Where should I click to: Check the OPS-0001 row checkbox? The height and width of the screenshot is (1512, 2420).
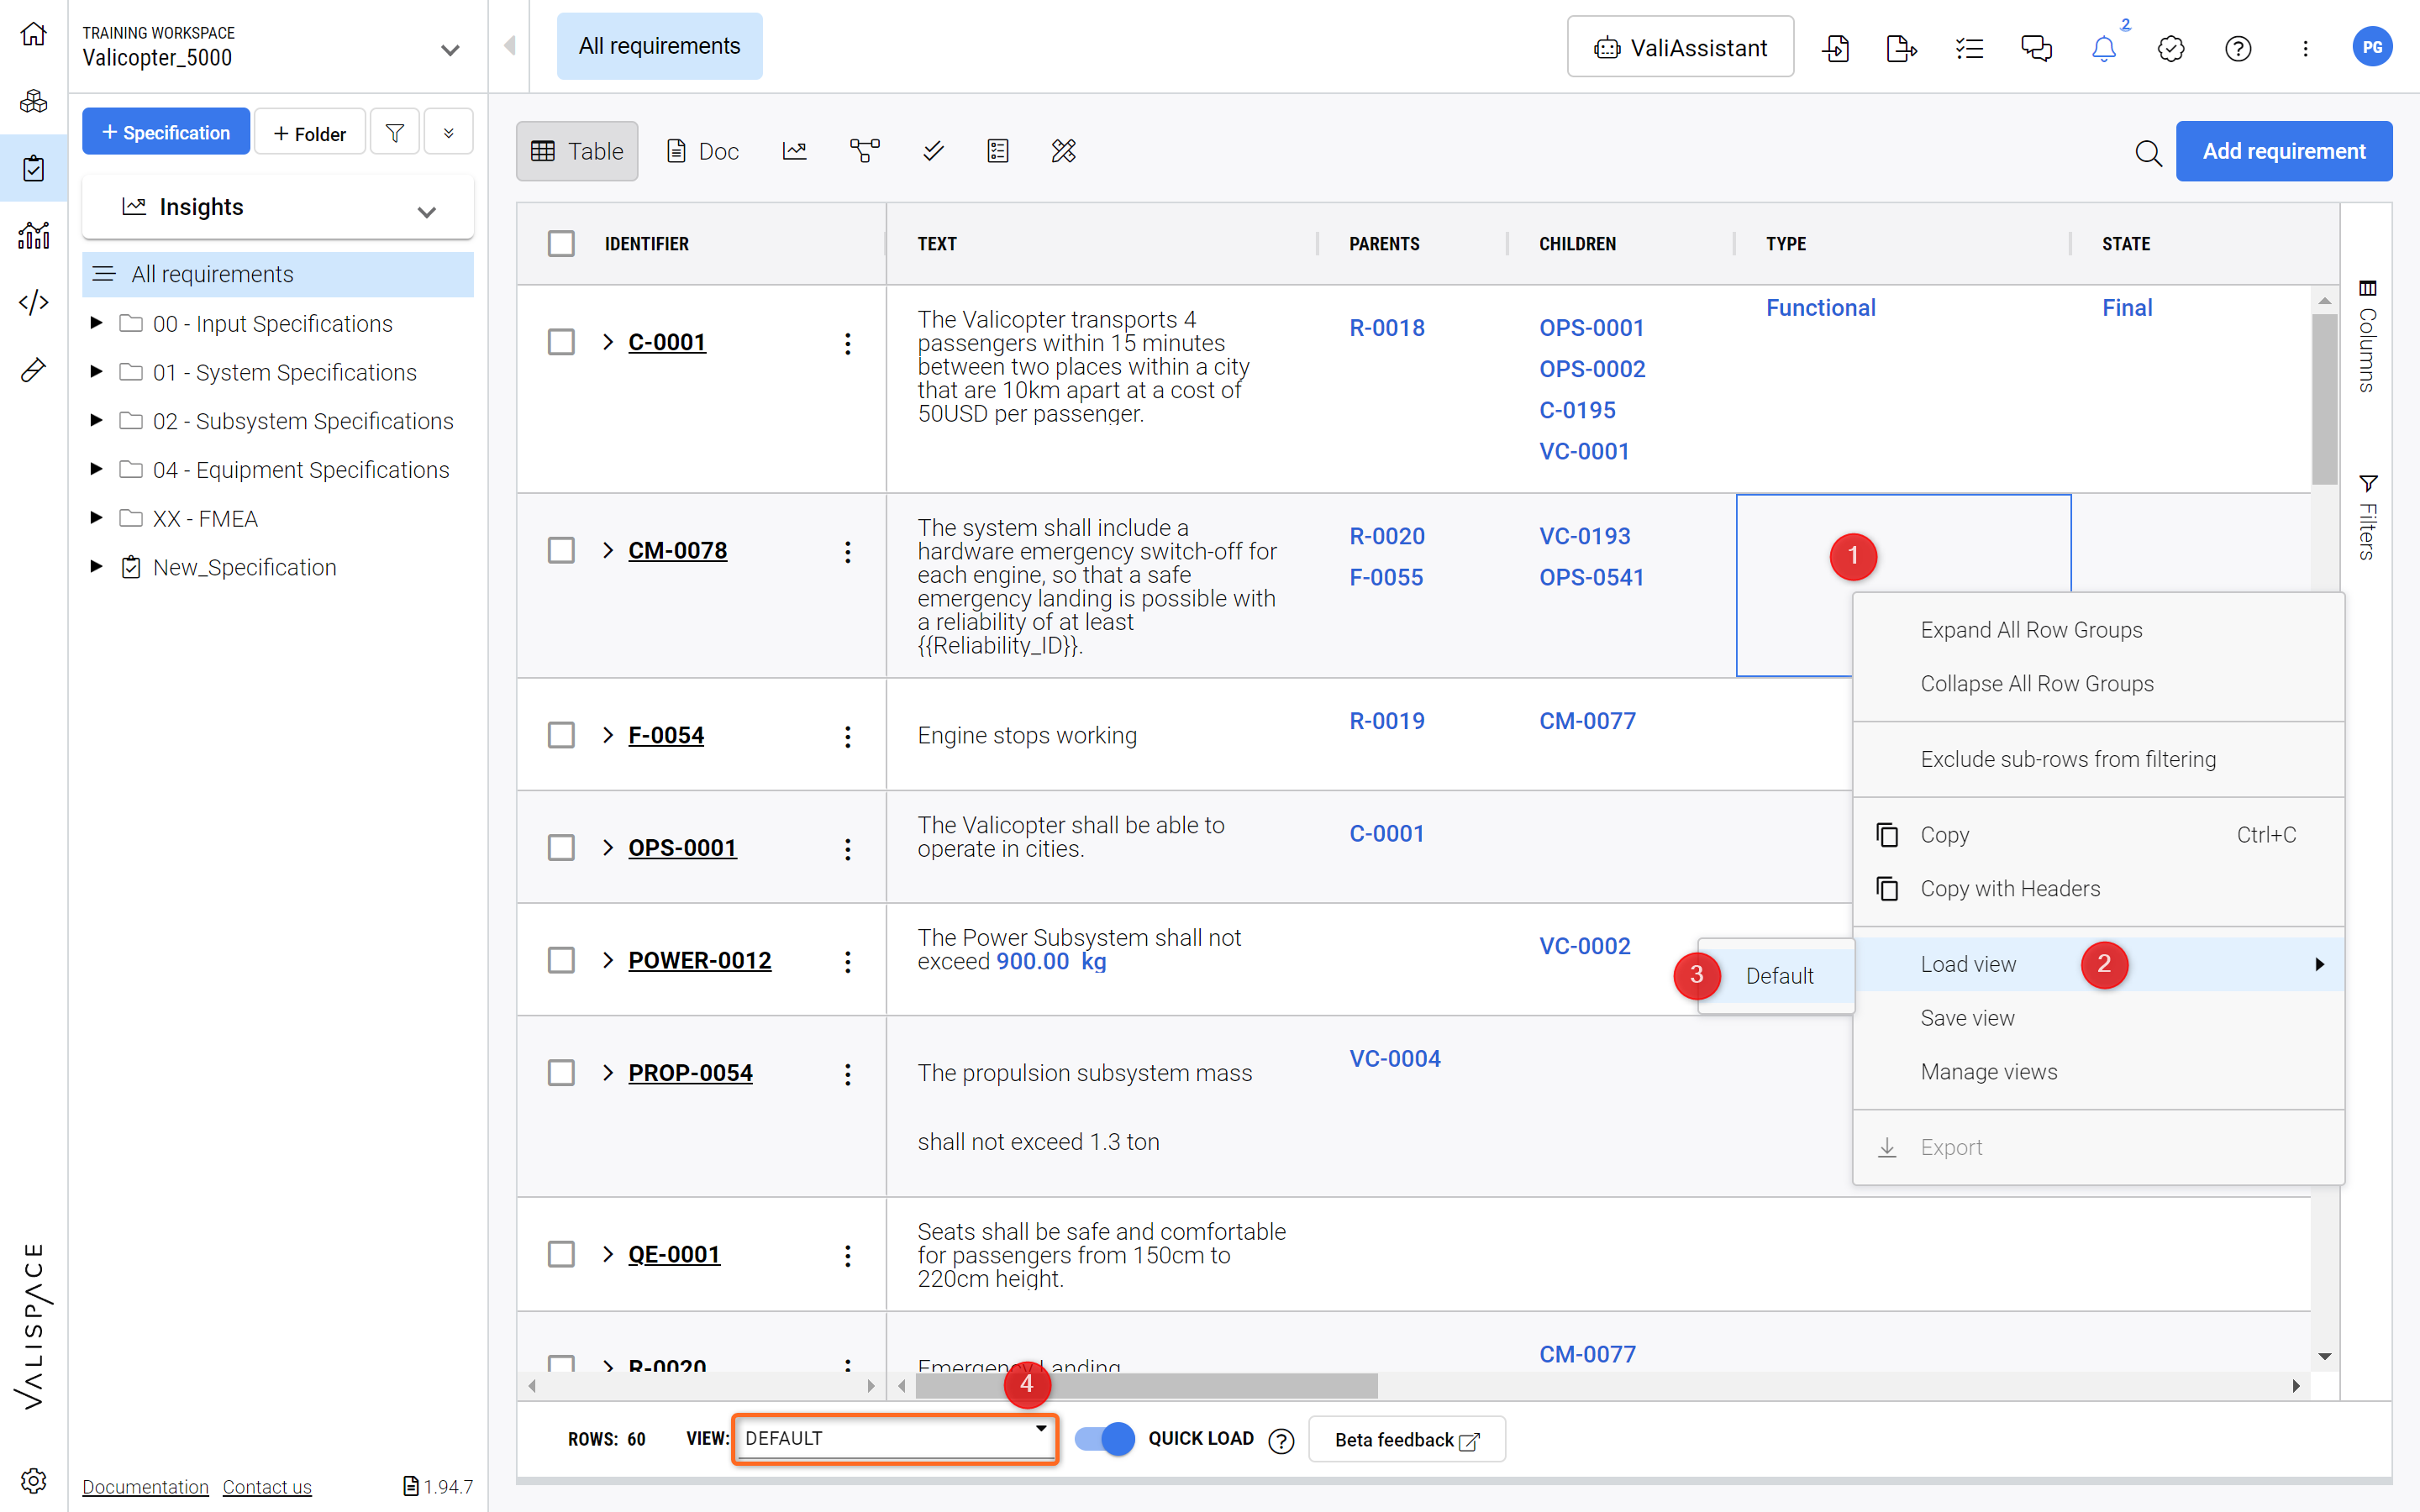[x=561, y=847]
